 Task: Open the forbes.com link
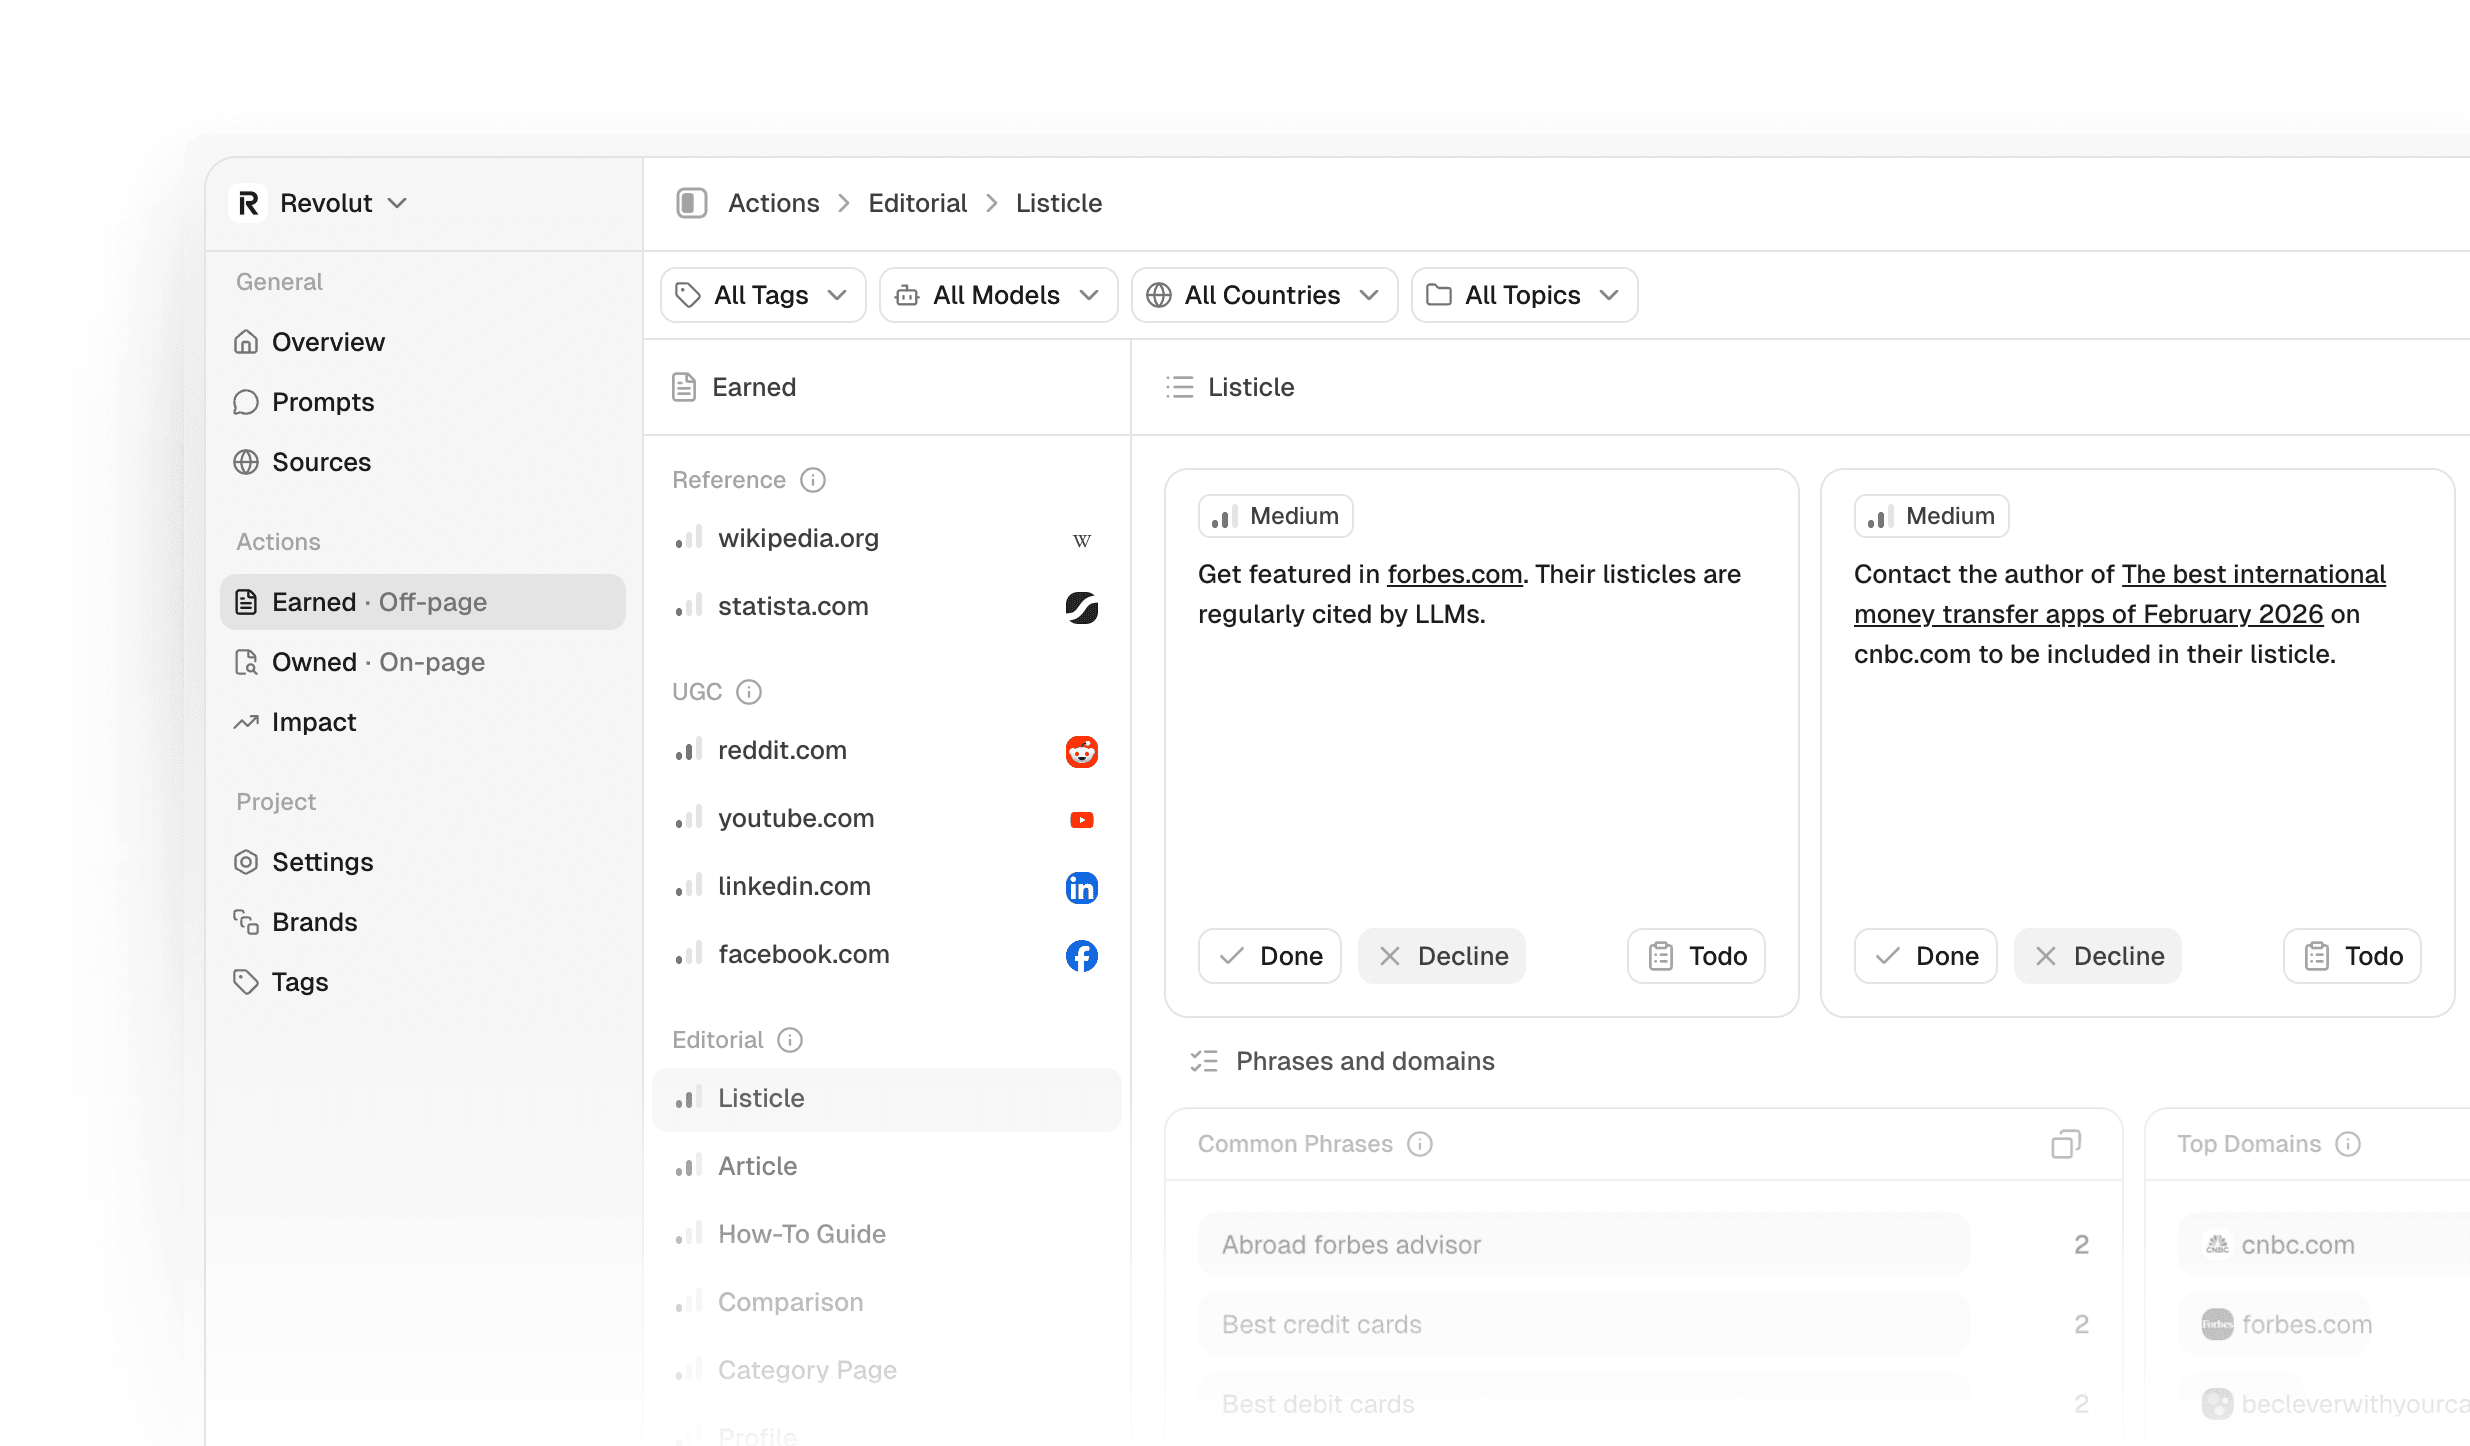(1454, 574)
